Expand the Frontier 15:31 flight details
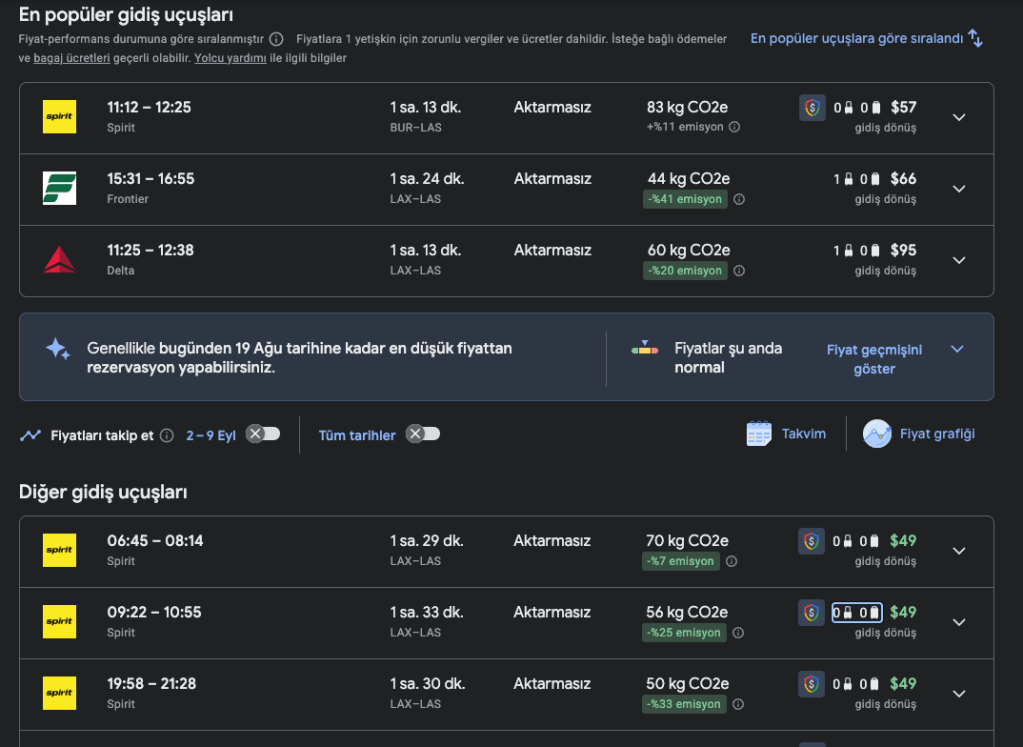Viewport: 1023px width, 747px height. (x=959, y=189)
